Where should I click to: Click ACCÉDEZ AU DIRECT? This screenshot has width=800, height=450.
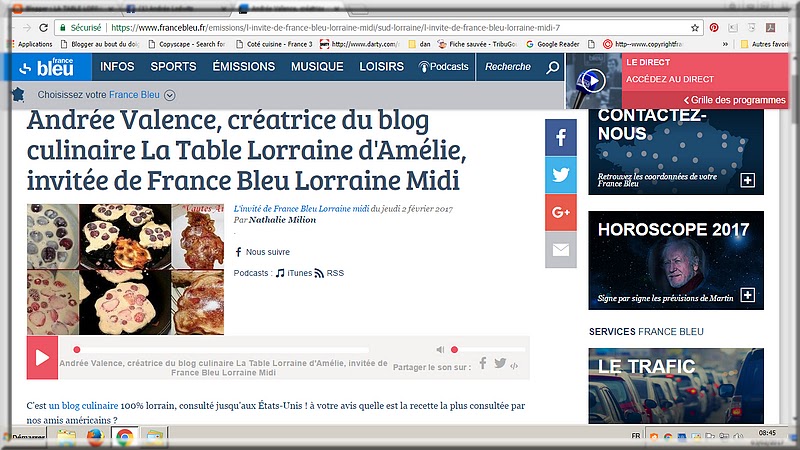[x=670, y=79]
